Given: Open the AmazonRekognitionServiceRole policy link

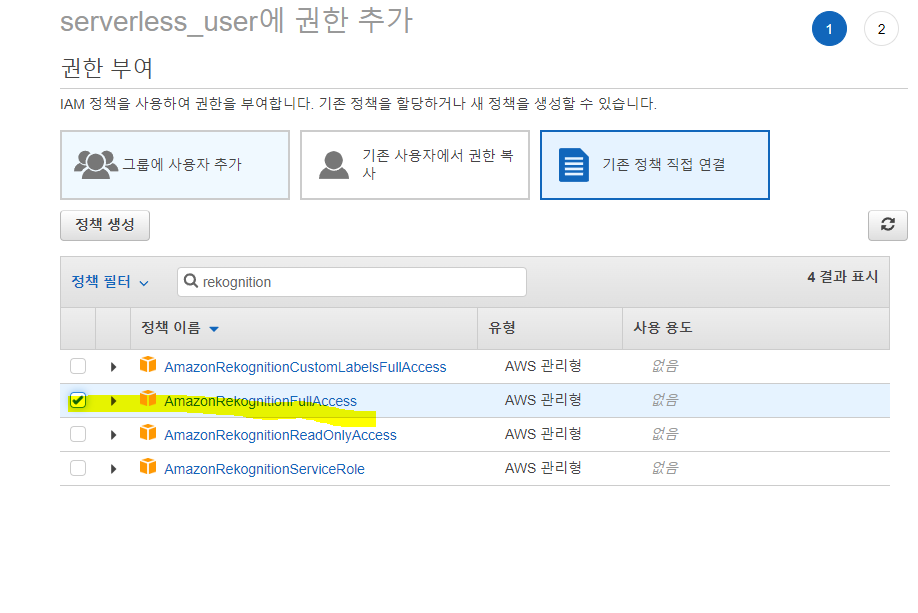Looking at the screenshot, I should [x=265, y=469].
